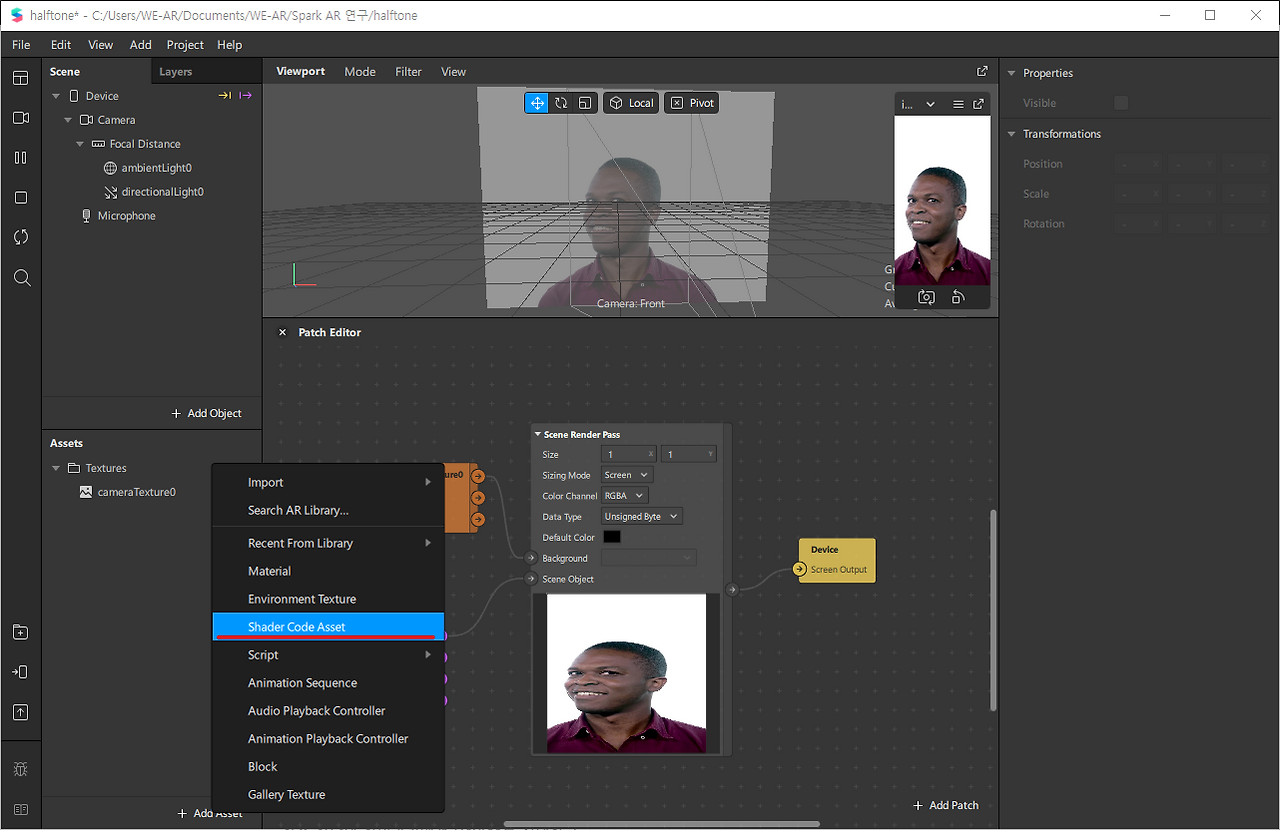Click the bug report icon

[x=21, y=769]
